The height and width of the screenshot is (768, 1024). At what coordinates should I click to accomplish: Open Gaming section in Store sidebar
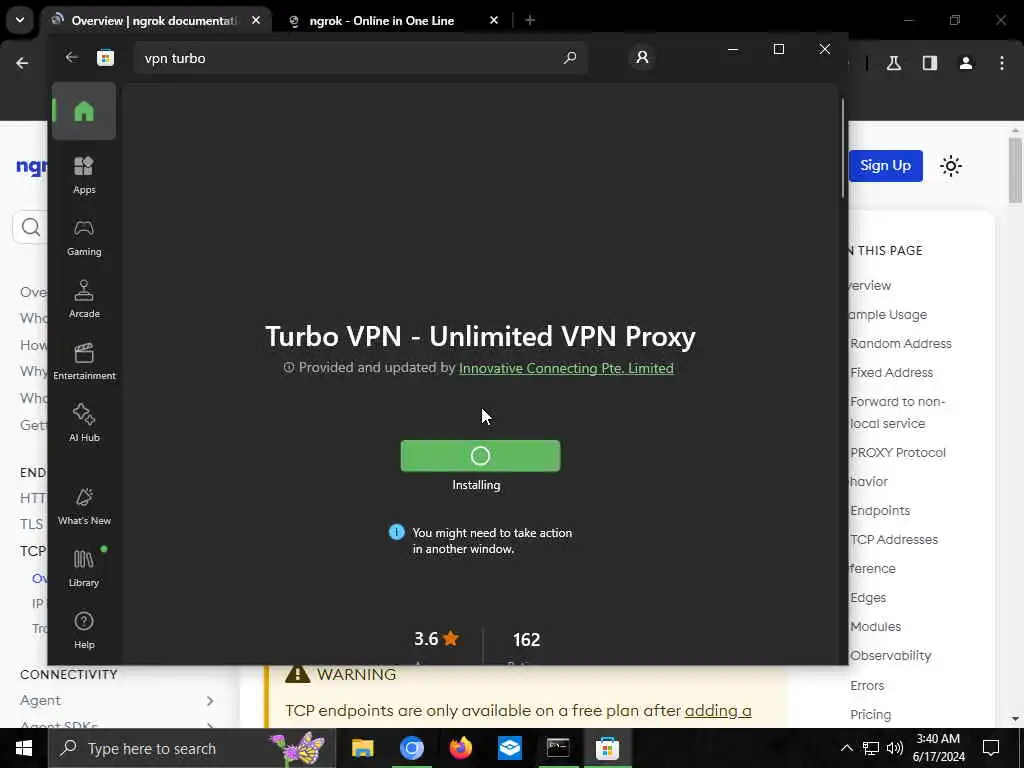[x=84, y=237]
